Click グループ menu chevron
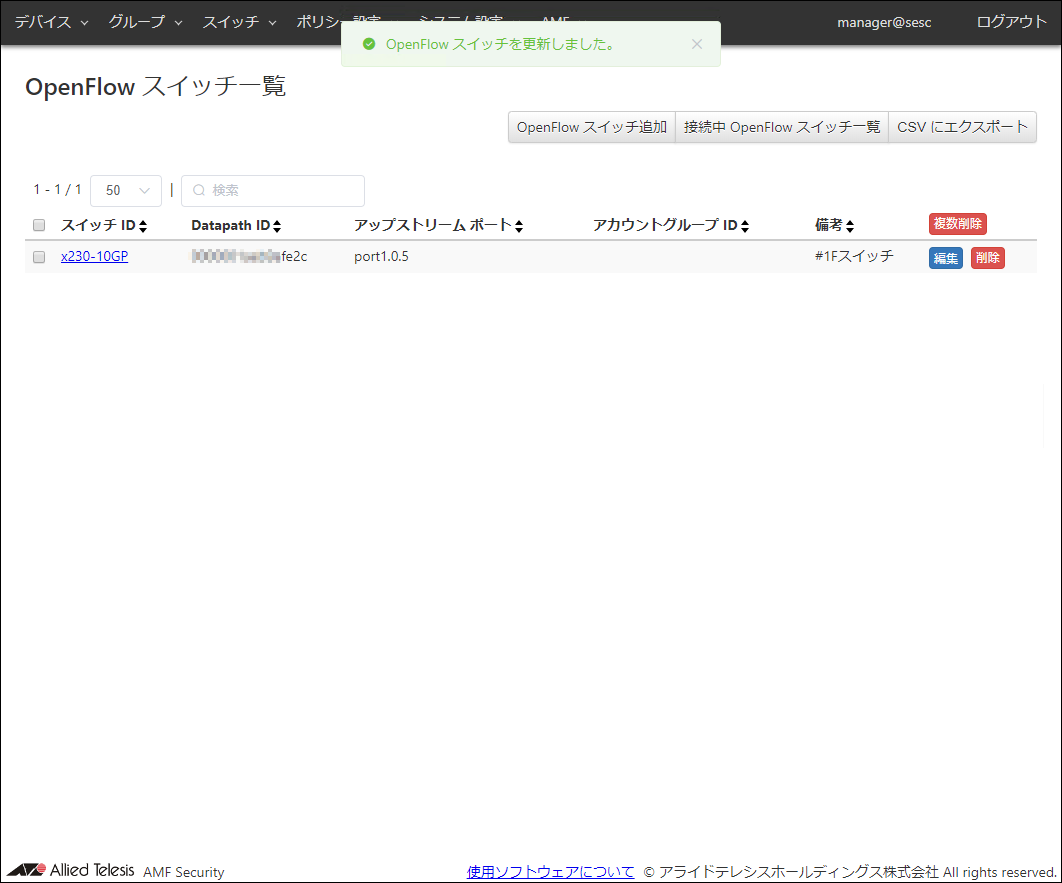Viewport: 1062px width, 883px height. (x=178, y=22)
